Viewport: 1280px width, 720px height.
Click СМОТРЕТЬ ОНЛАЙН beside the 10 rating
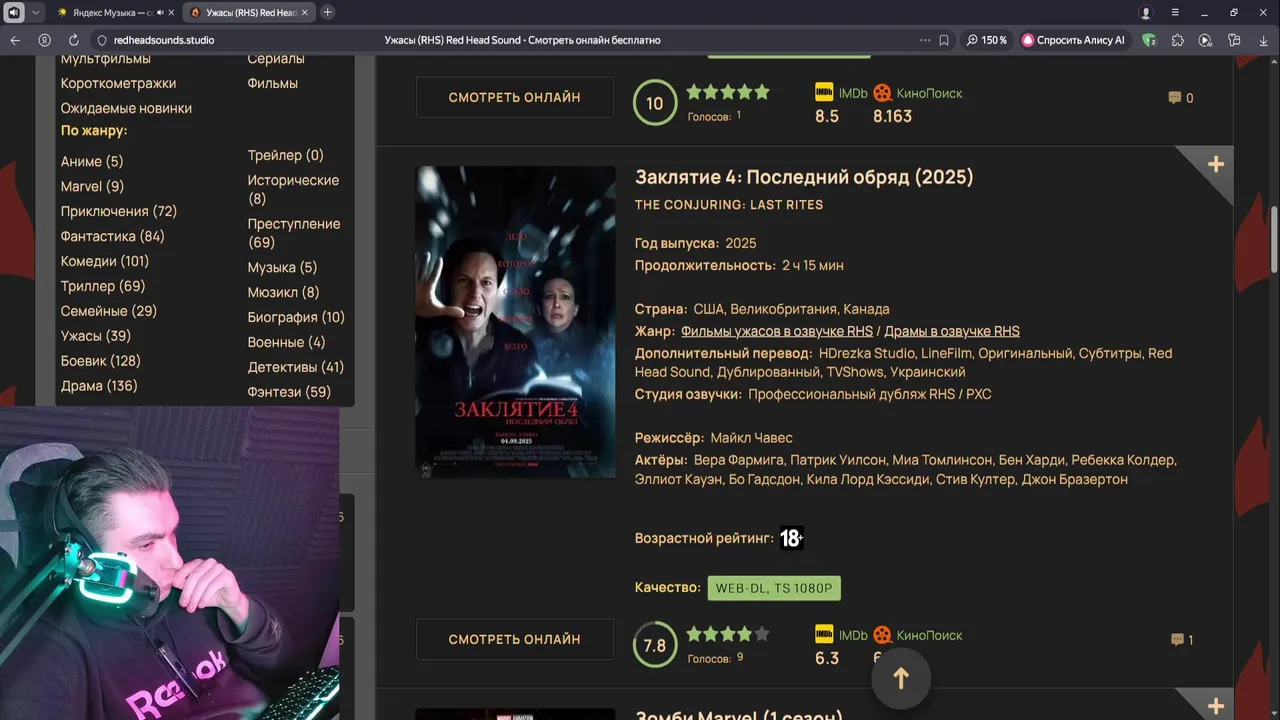click(x=515, y=97)
